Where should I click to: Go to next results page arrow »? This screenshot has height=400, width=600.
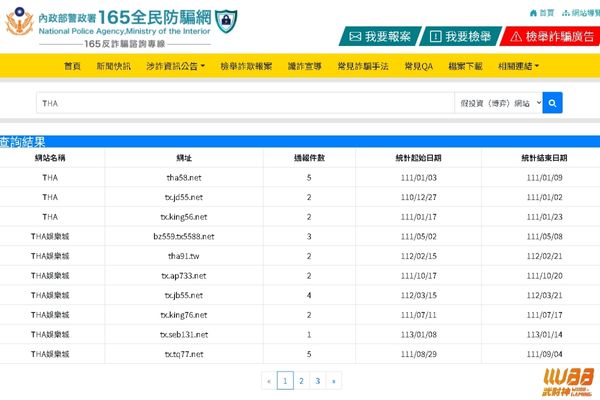334,380
